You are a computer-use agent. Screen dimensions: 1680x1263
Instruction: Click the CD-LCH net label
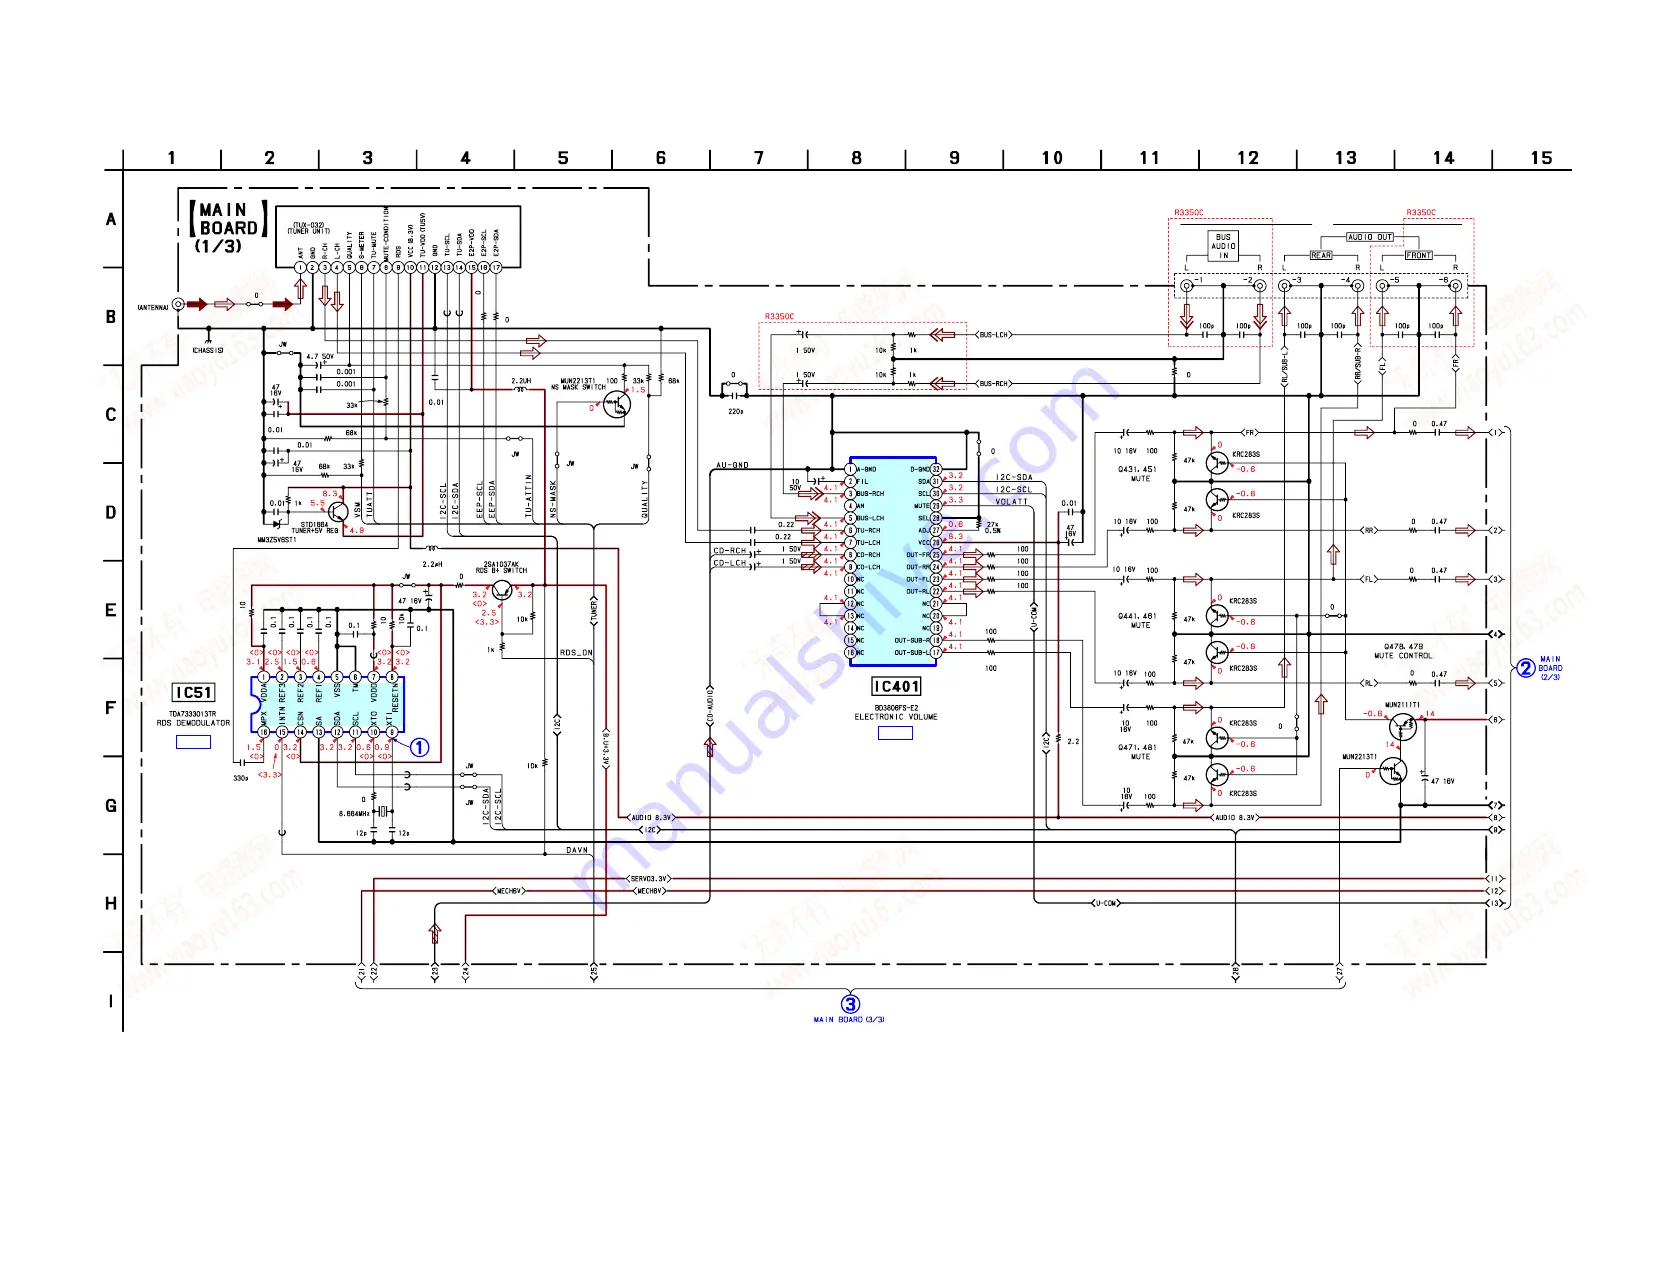(730, 563)
